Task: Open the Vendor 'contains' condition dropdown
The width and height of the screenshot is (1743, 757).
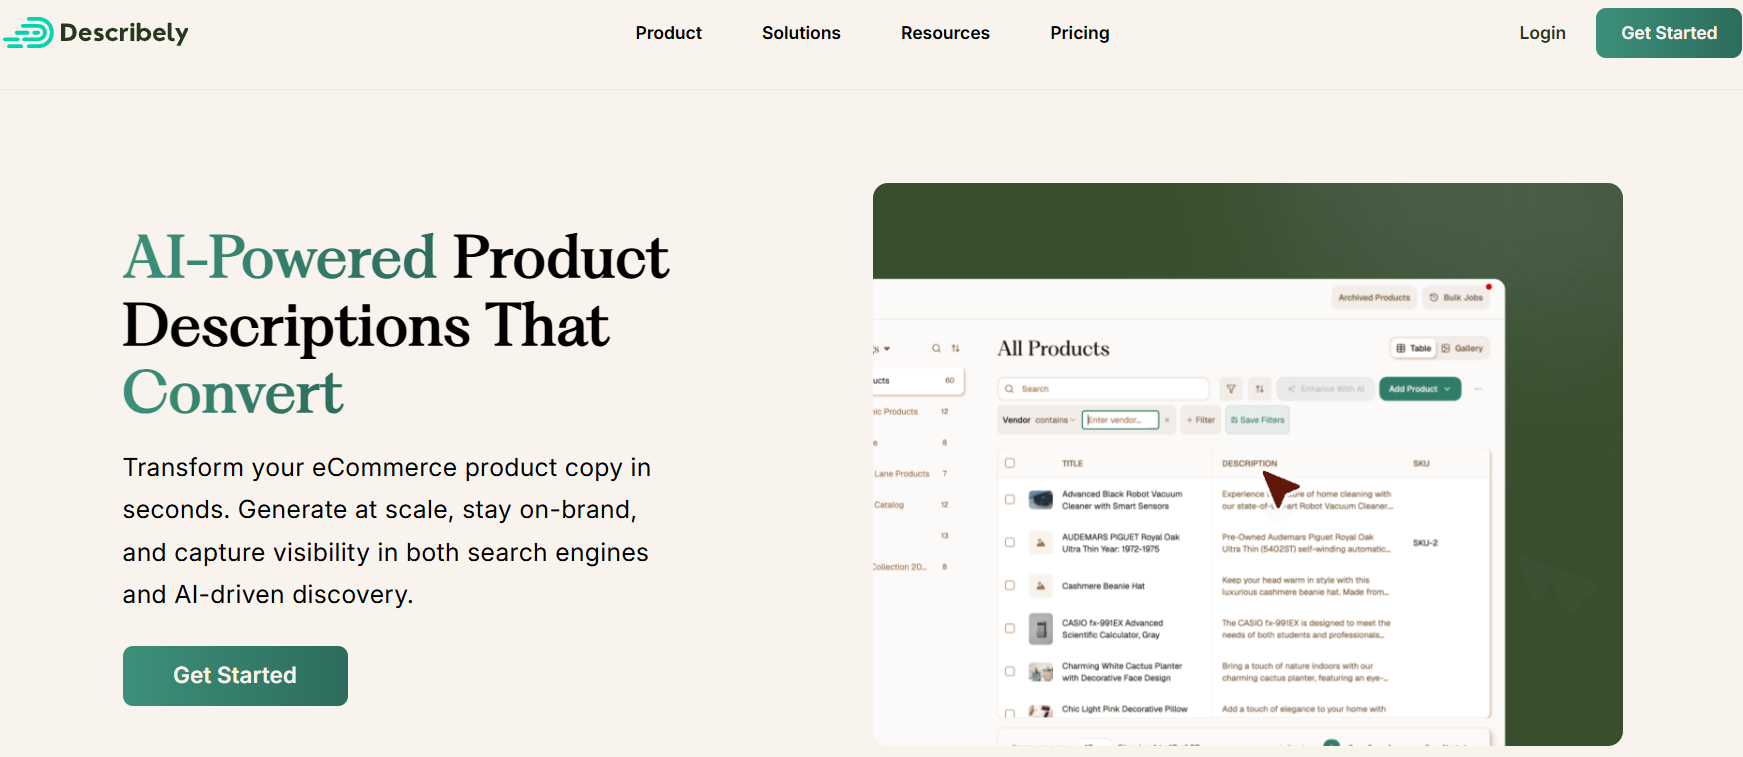Action: pyautogui.click(x=1055, y=420)
